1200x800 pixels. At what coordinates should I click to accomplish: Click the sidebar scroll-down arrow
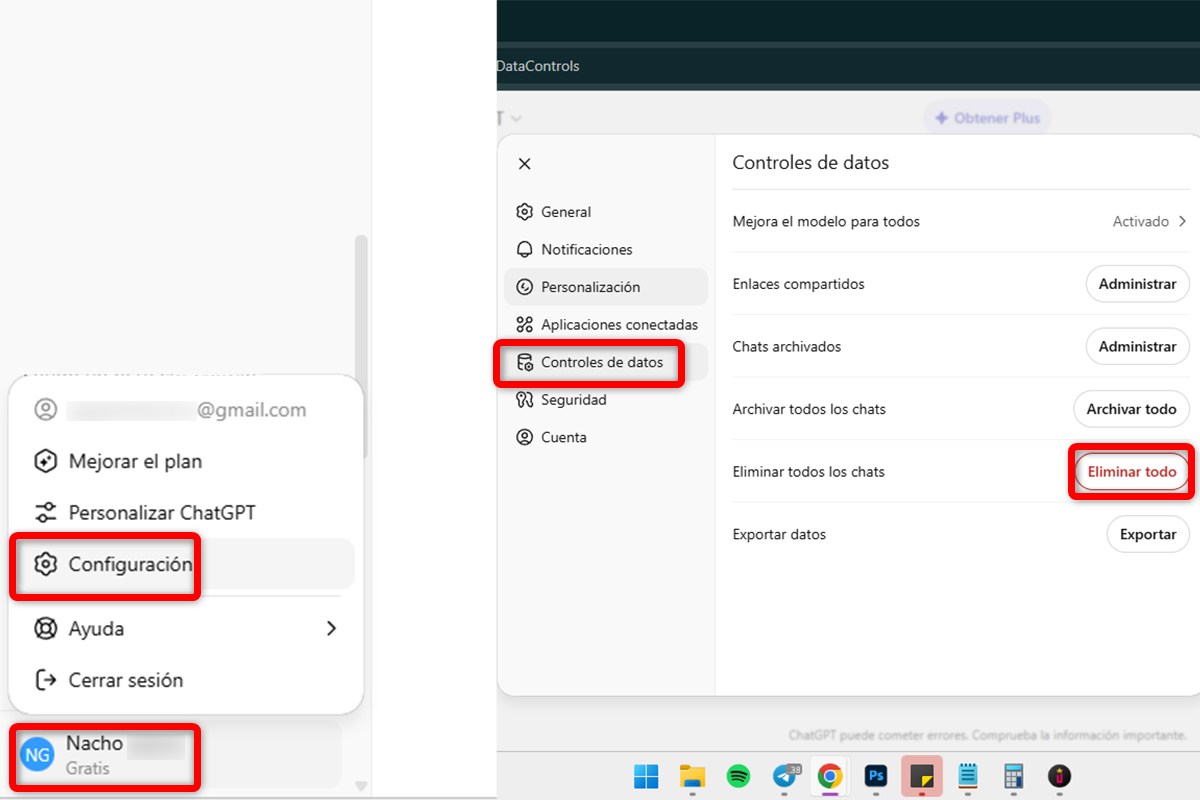click(x=362, y=786)
